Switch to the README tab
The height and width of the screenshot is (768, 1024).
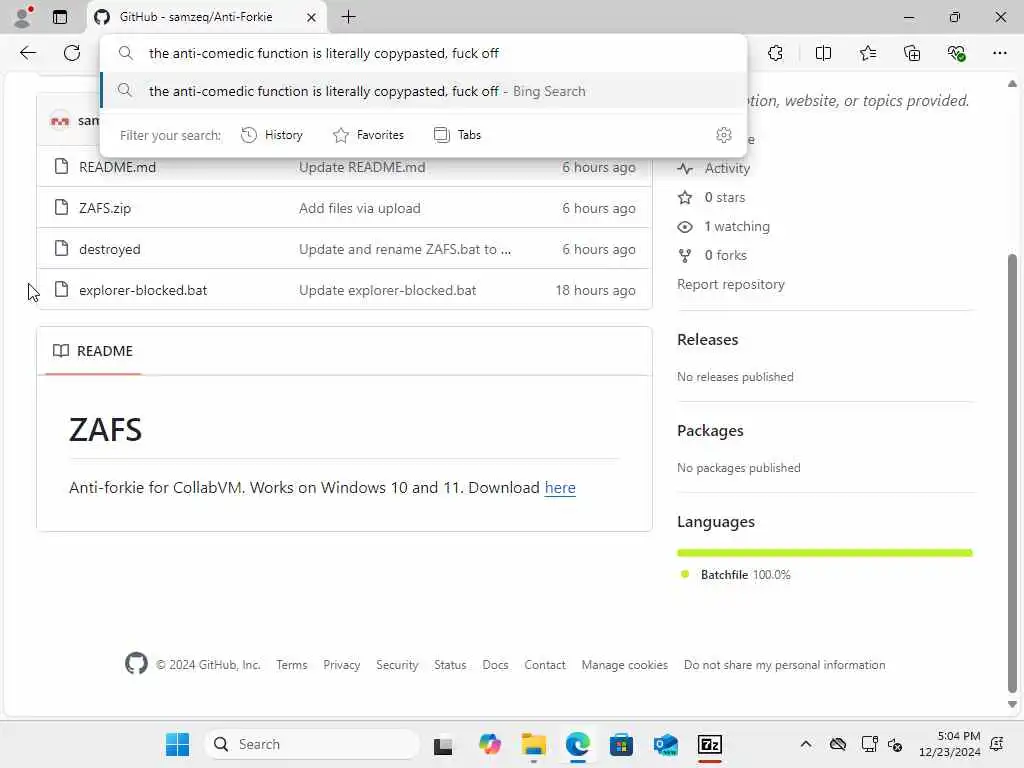click(93, 351)
